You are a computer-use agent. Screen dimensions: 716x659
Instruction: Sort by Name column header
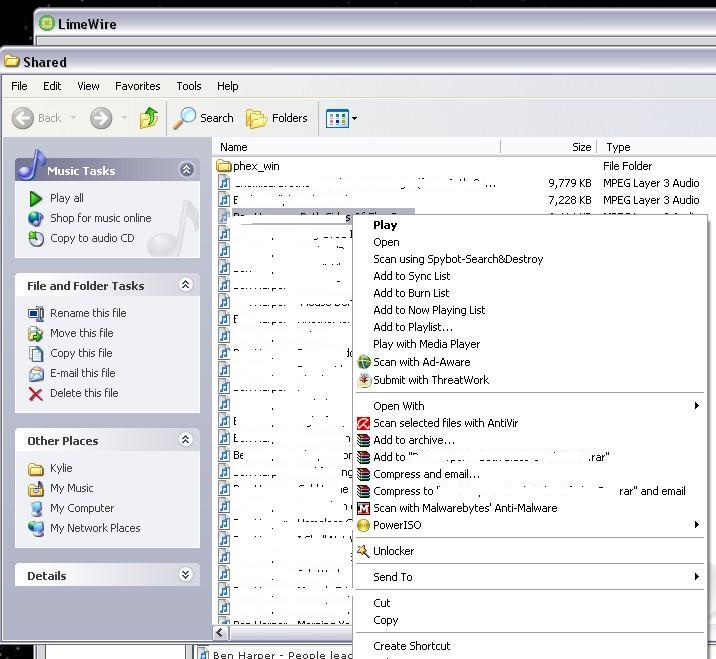point(357,147)
